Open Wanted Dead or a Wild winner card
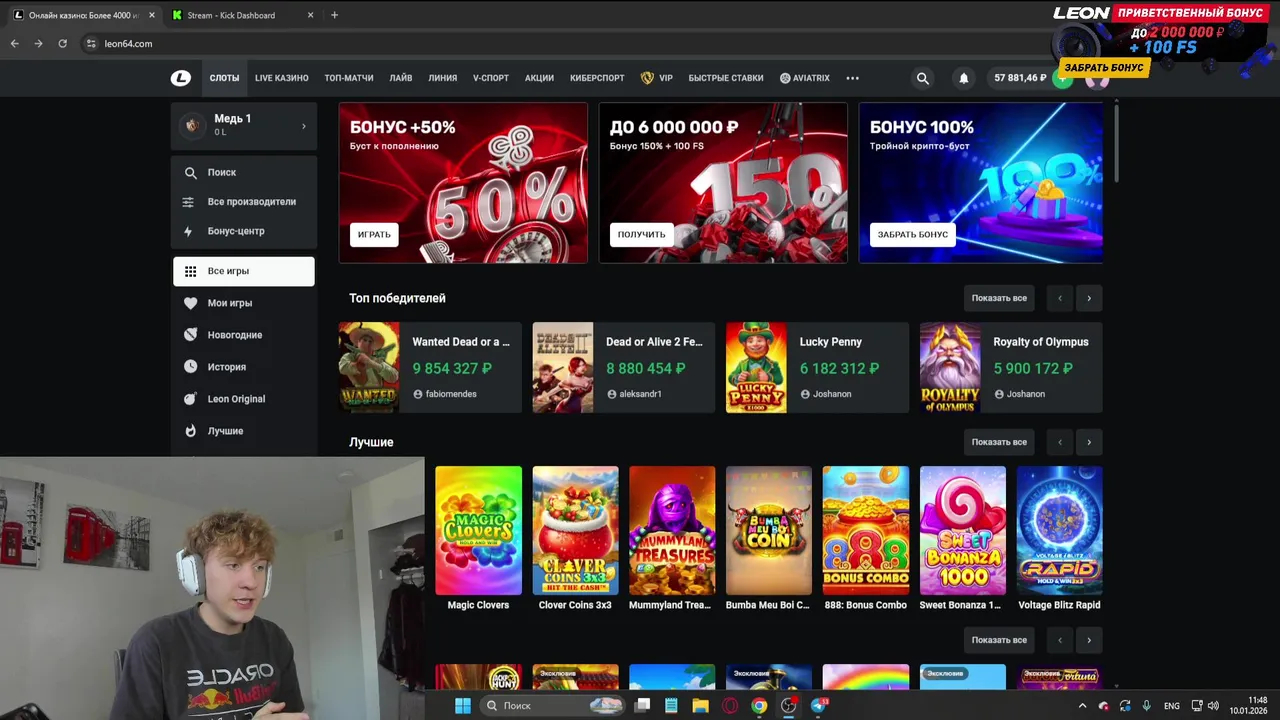Viewport: 1280px width, 720px height. click(x=430, y=367)
